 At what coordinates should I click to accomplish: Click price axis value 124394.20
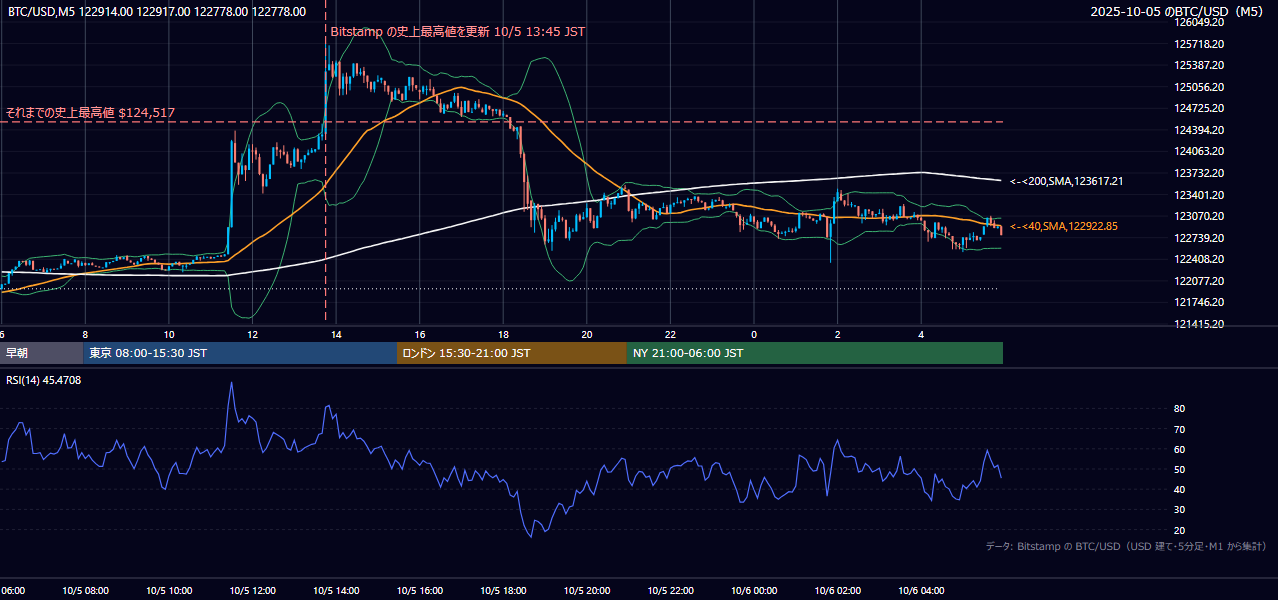pyautogui.click(x=1201, y=130)
